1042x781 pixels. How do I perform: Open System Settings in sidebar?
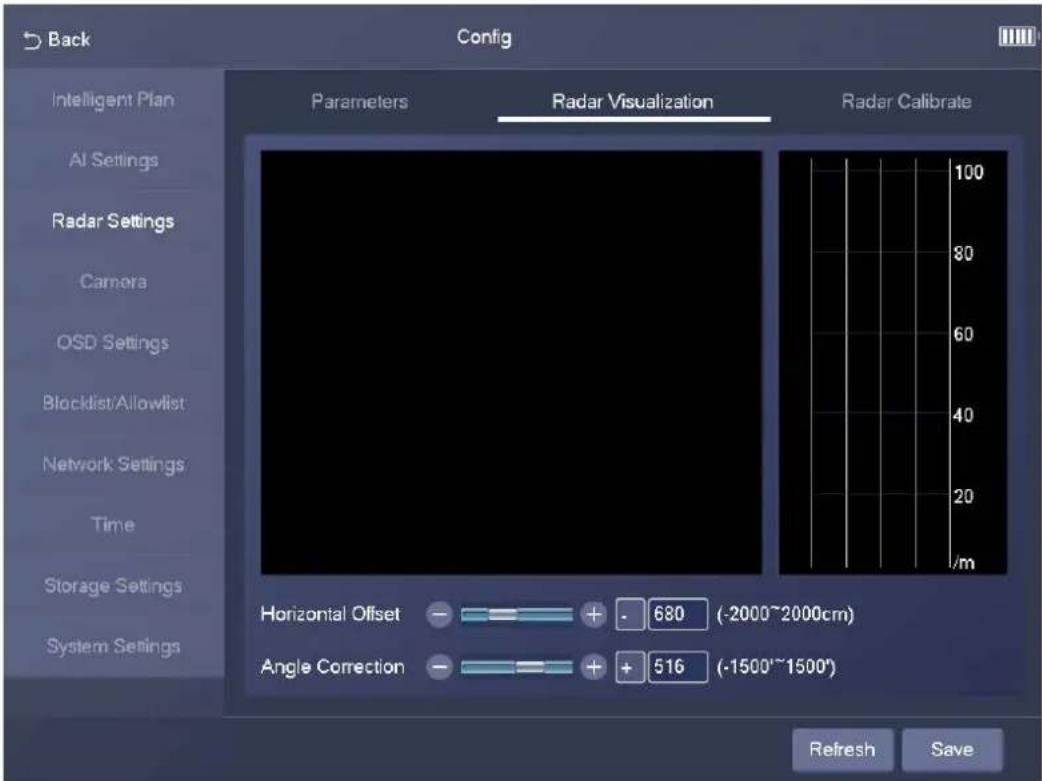pos(113,646)
